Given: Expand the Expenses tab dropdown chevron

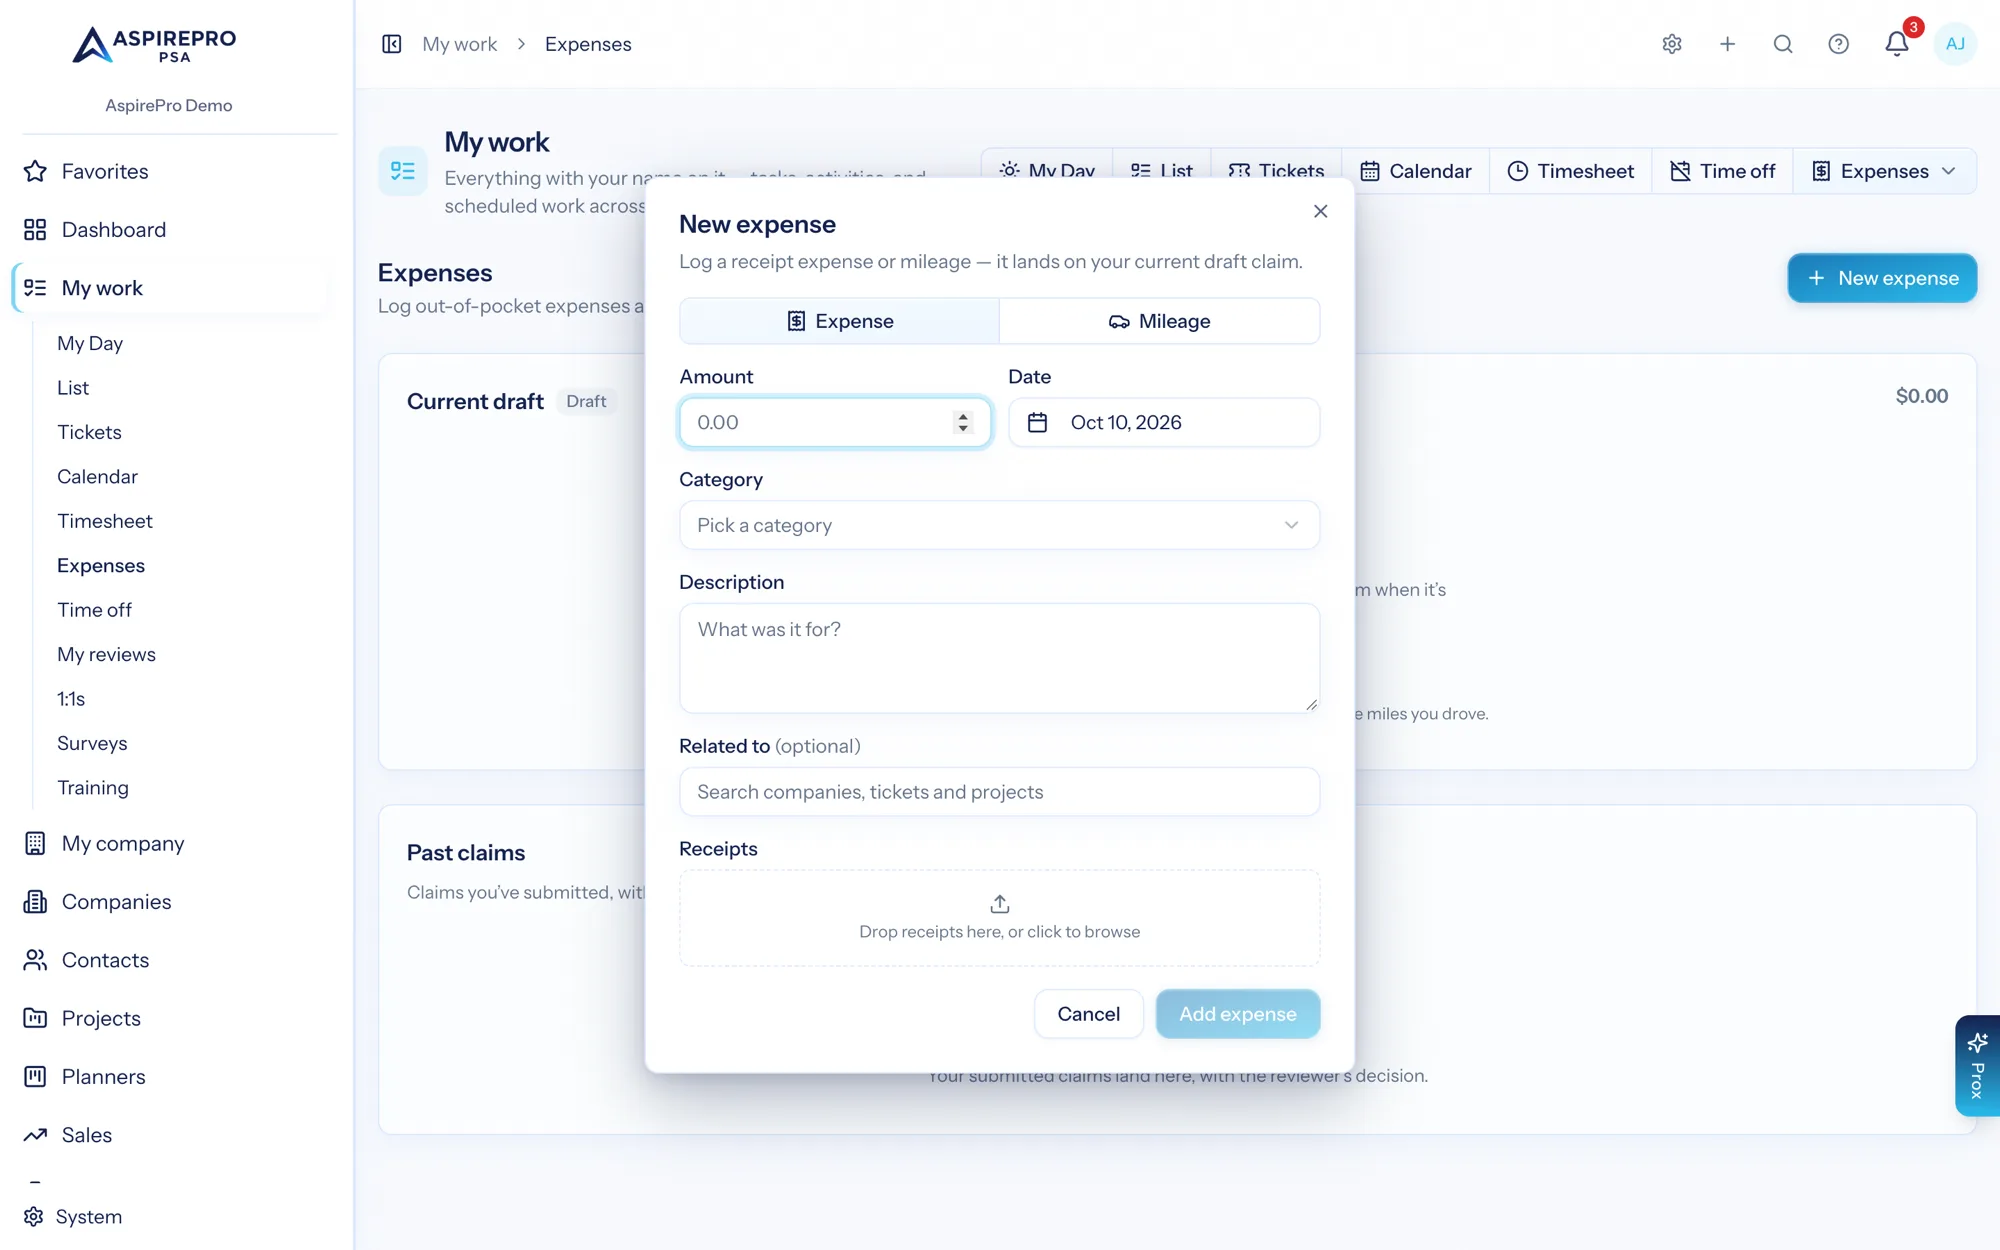Looking at the screenshot, I should coord(1948,171).
